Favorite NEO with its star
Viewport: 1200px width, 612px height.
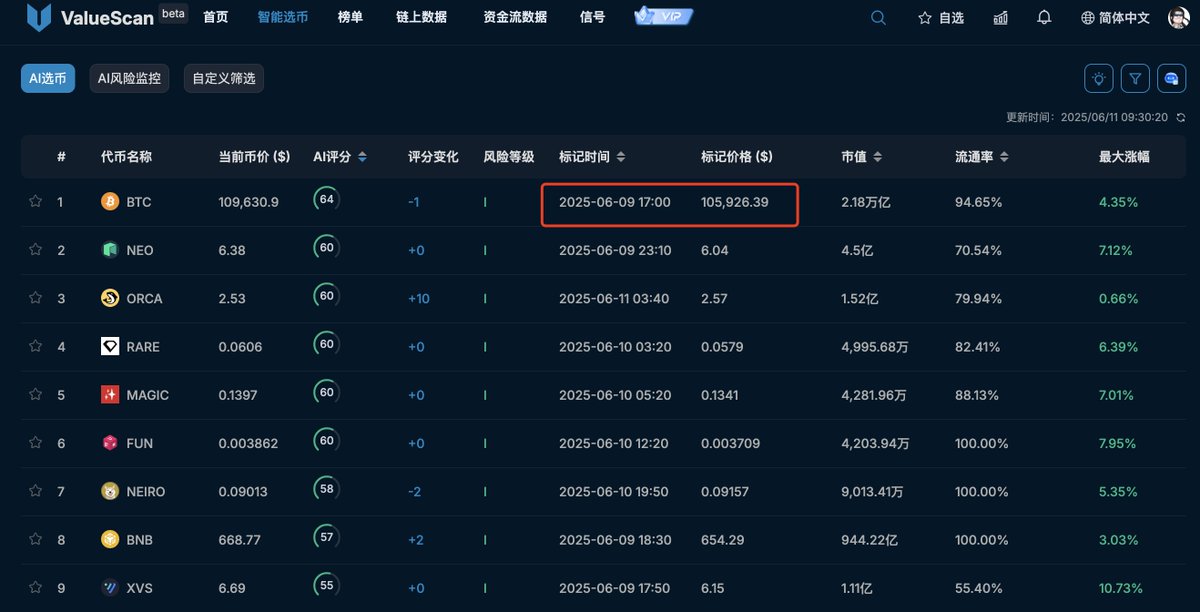36,249
